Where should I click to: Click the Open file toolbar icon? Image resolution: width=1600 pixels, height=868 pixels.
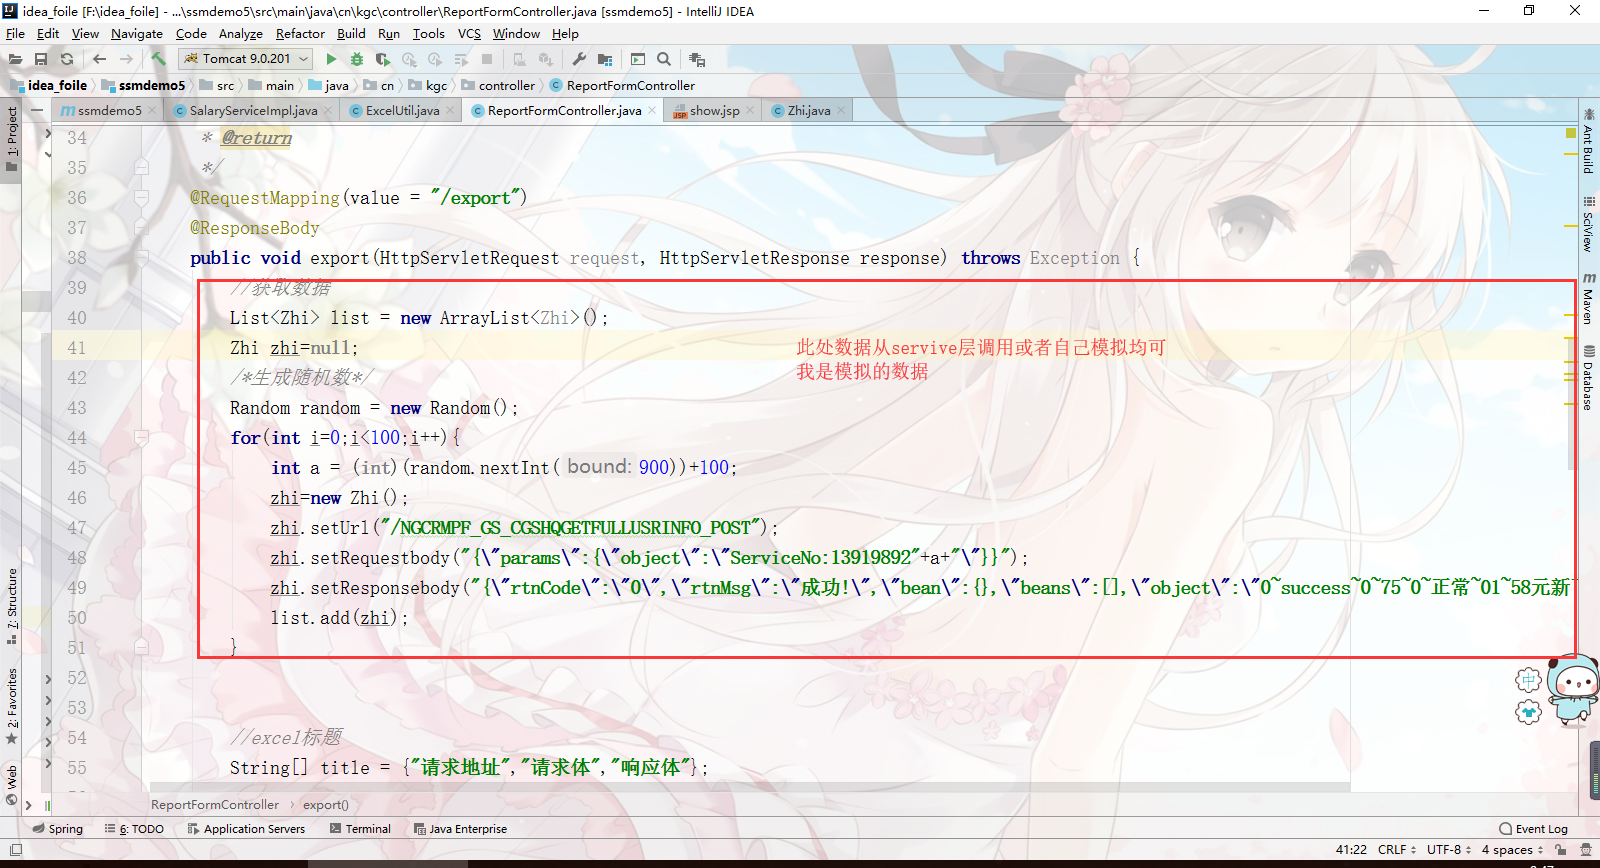coord(15,59)
